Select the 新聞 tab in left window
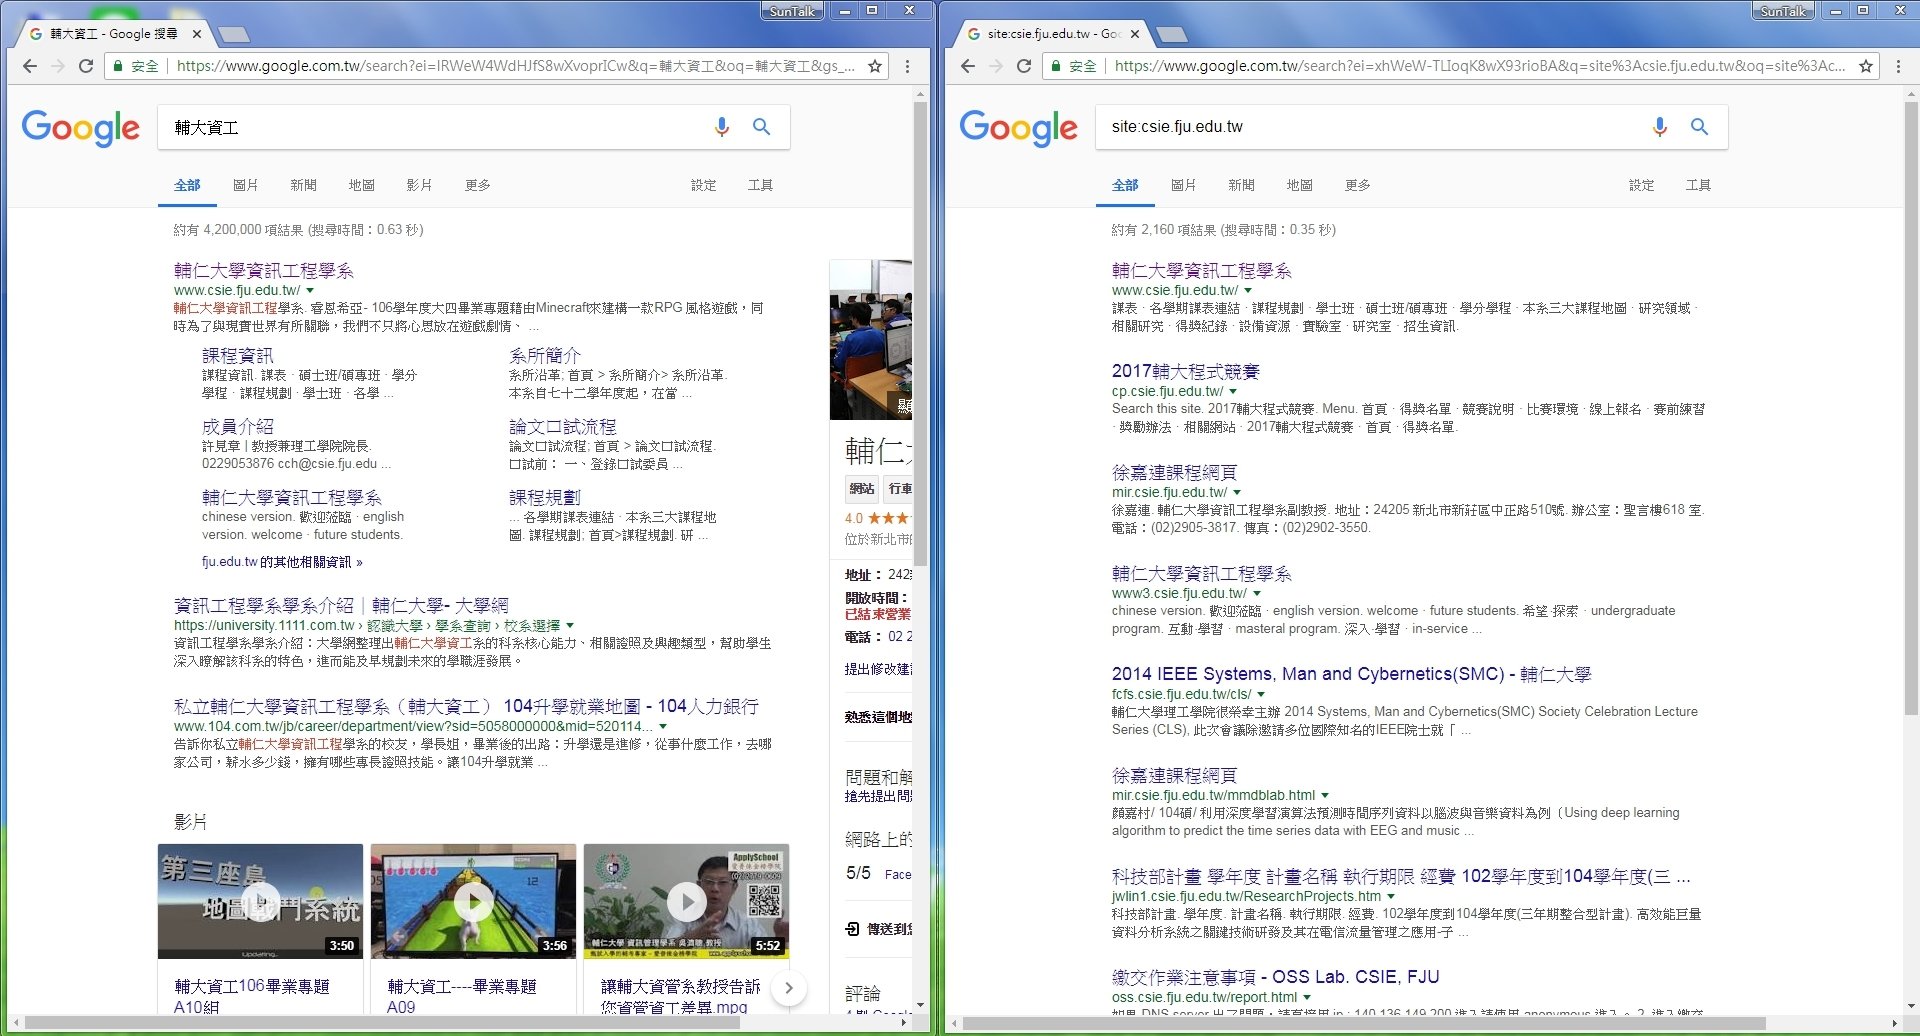The width and height of the screenshot is (1920, 1036). click(303, 185)
